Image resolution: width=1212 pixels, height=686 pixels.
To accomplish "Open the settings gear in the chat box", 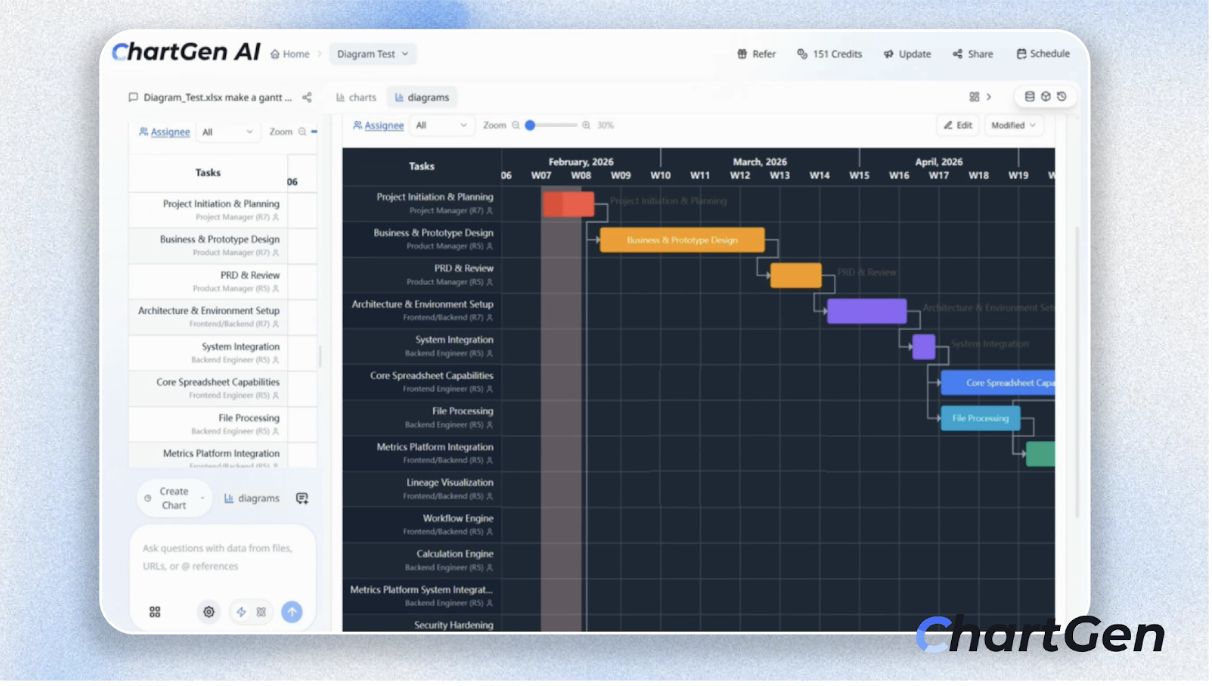I will [209, 613].
